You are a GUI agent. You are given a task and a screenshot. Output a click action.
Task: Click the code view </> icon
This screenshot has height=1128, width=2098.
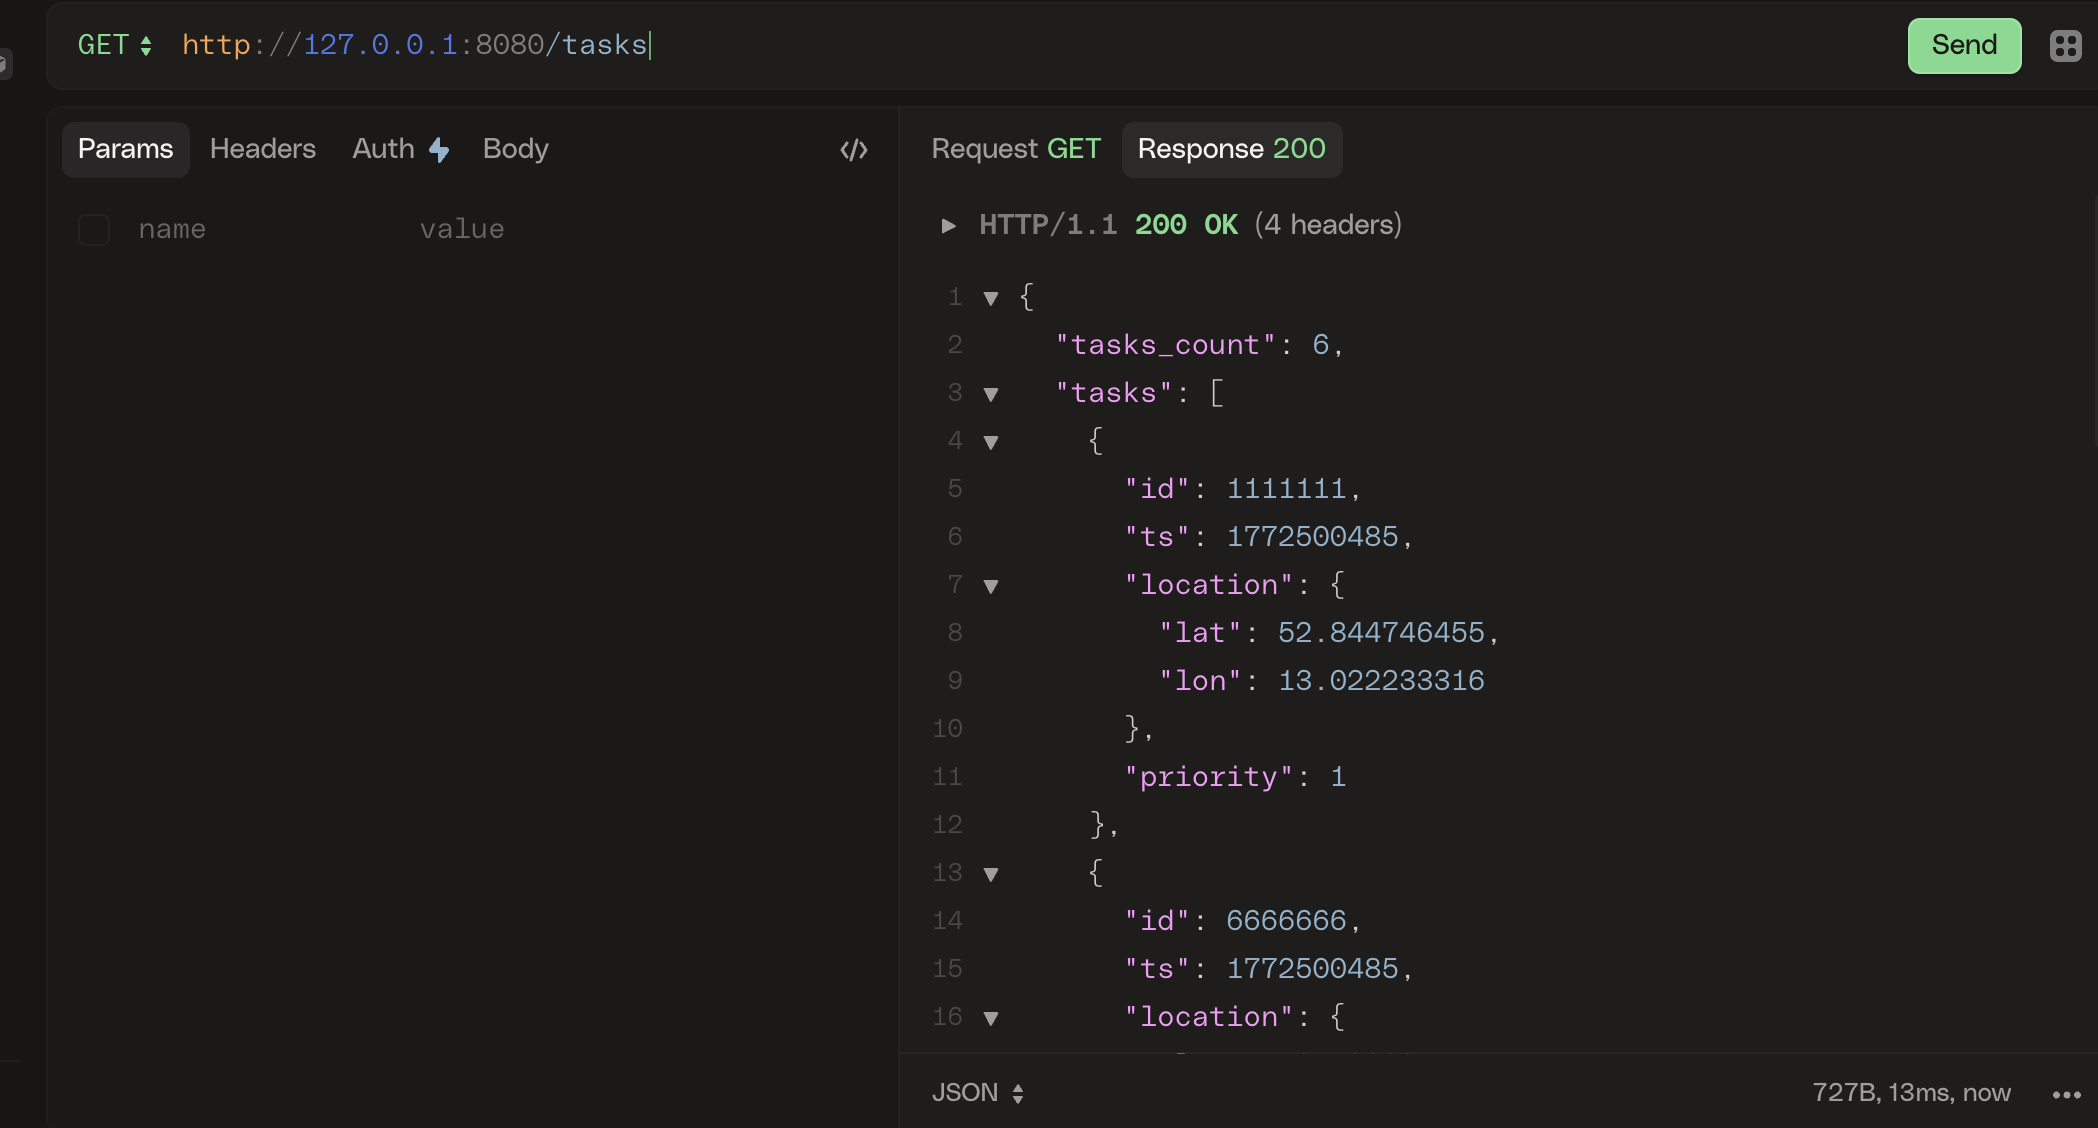853,149
